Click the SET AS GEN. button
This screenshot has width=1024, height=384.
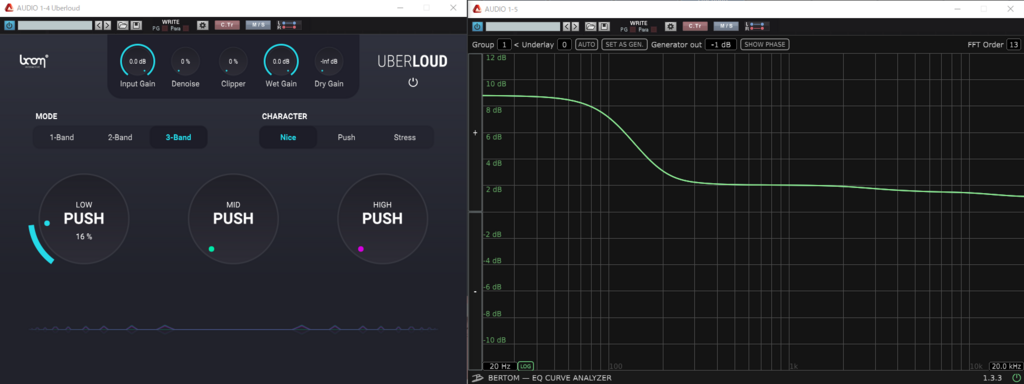point(624,44)
